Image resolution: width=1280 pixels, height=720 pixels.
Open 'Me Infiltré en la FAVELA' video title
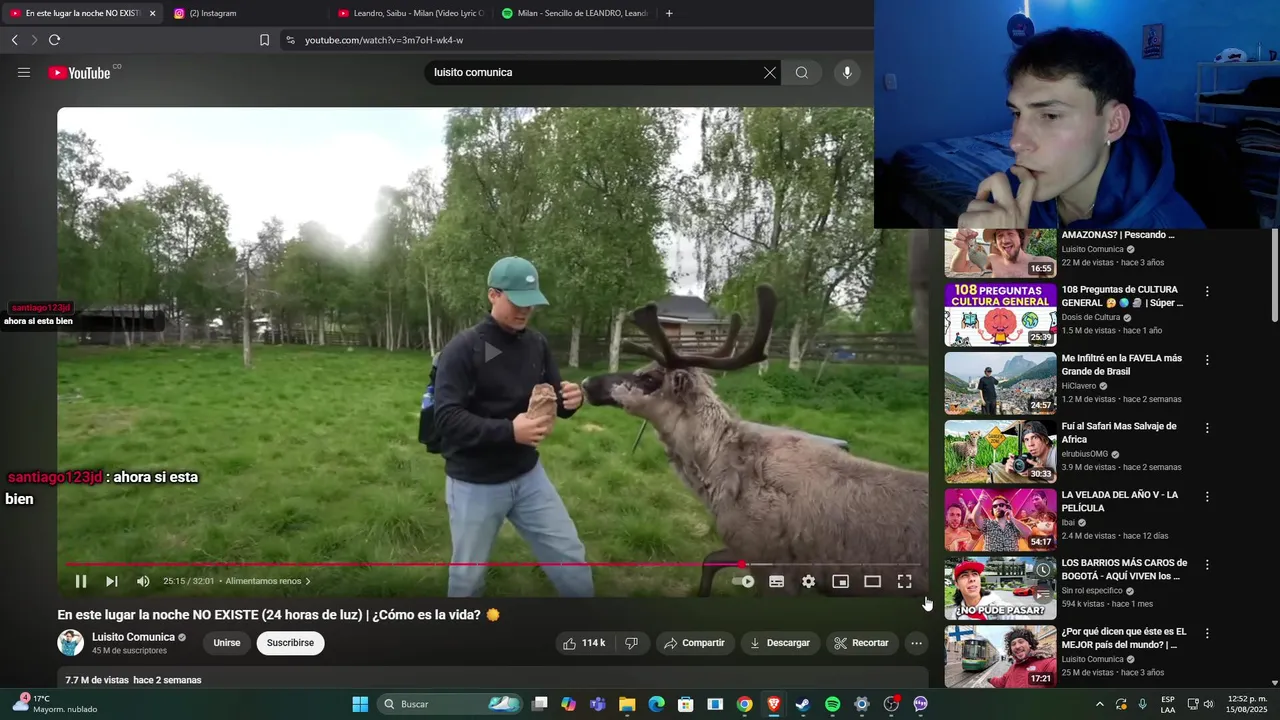1121,365
